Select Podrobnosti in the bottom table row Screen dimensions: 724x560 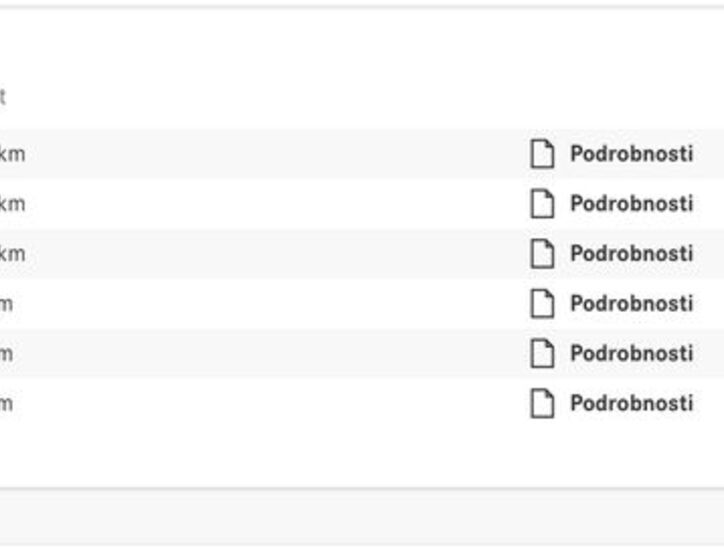click(632, 403)
